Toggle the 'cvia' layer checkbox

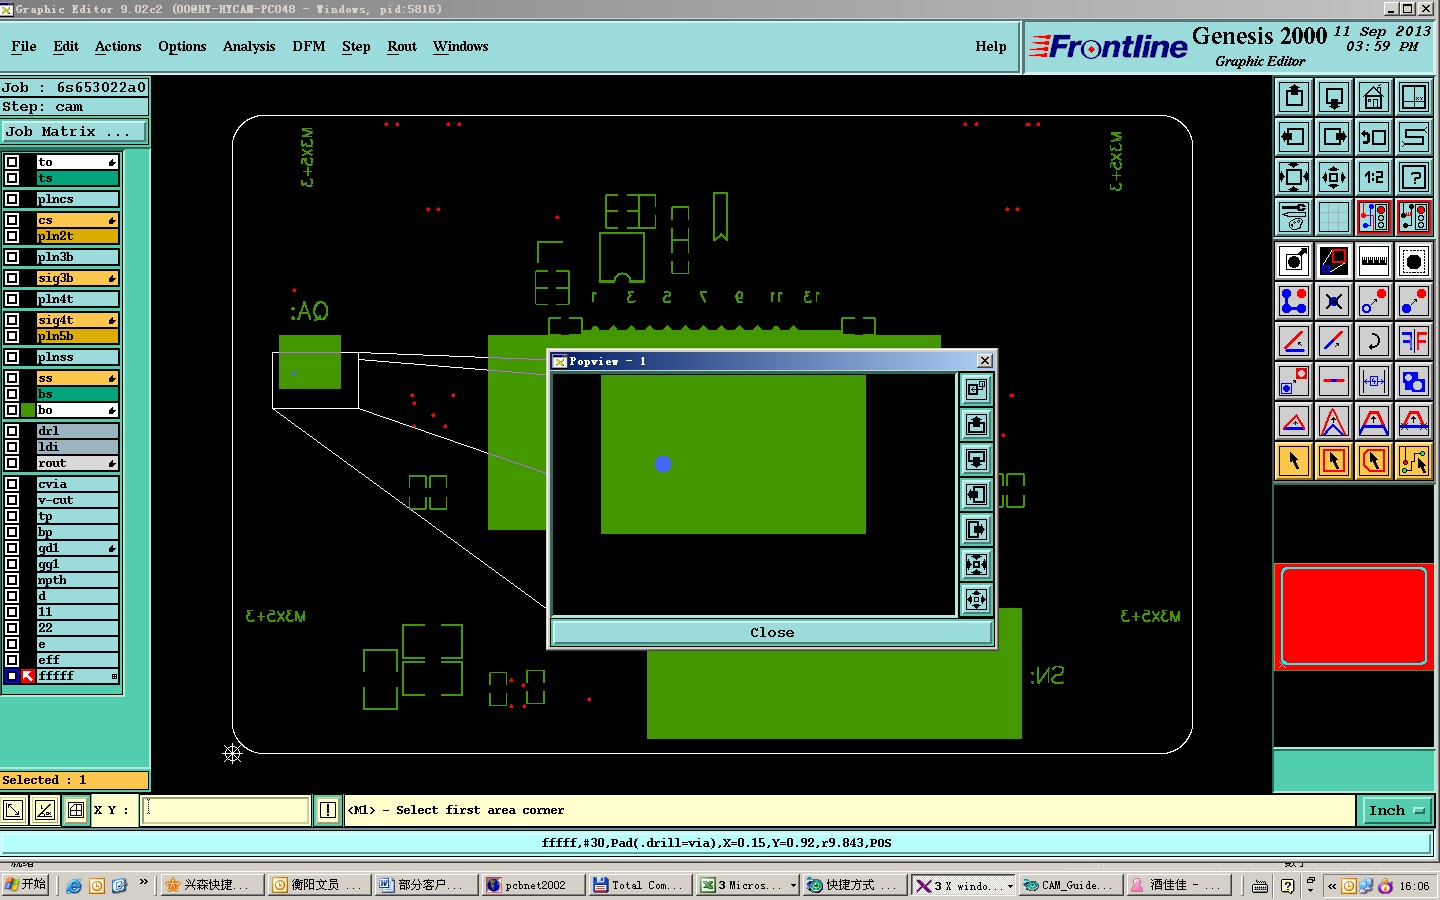[x=12, y=484]
